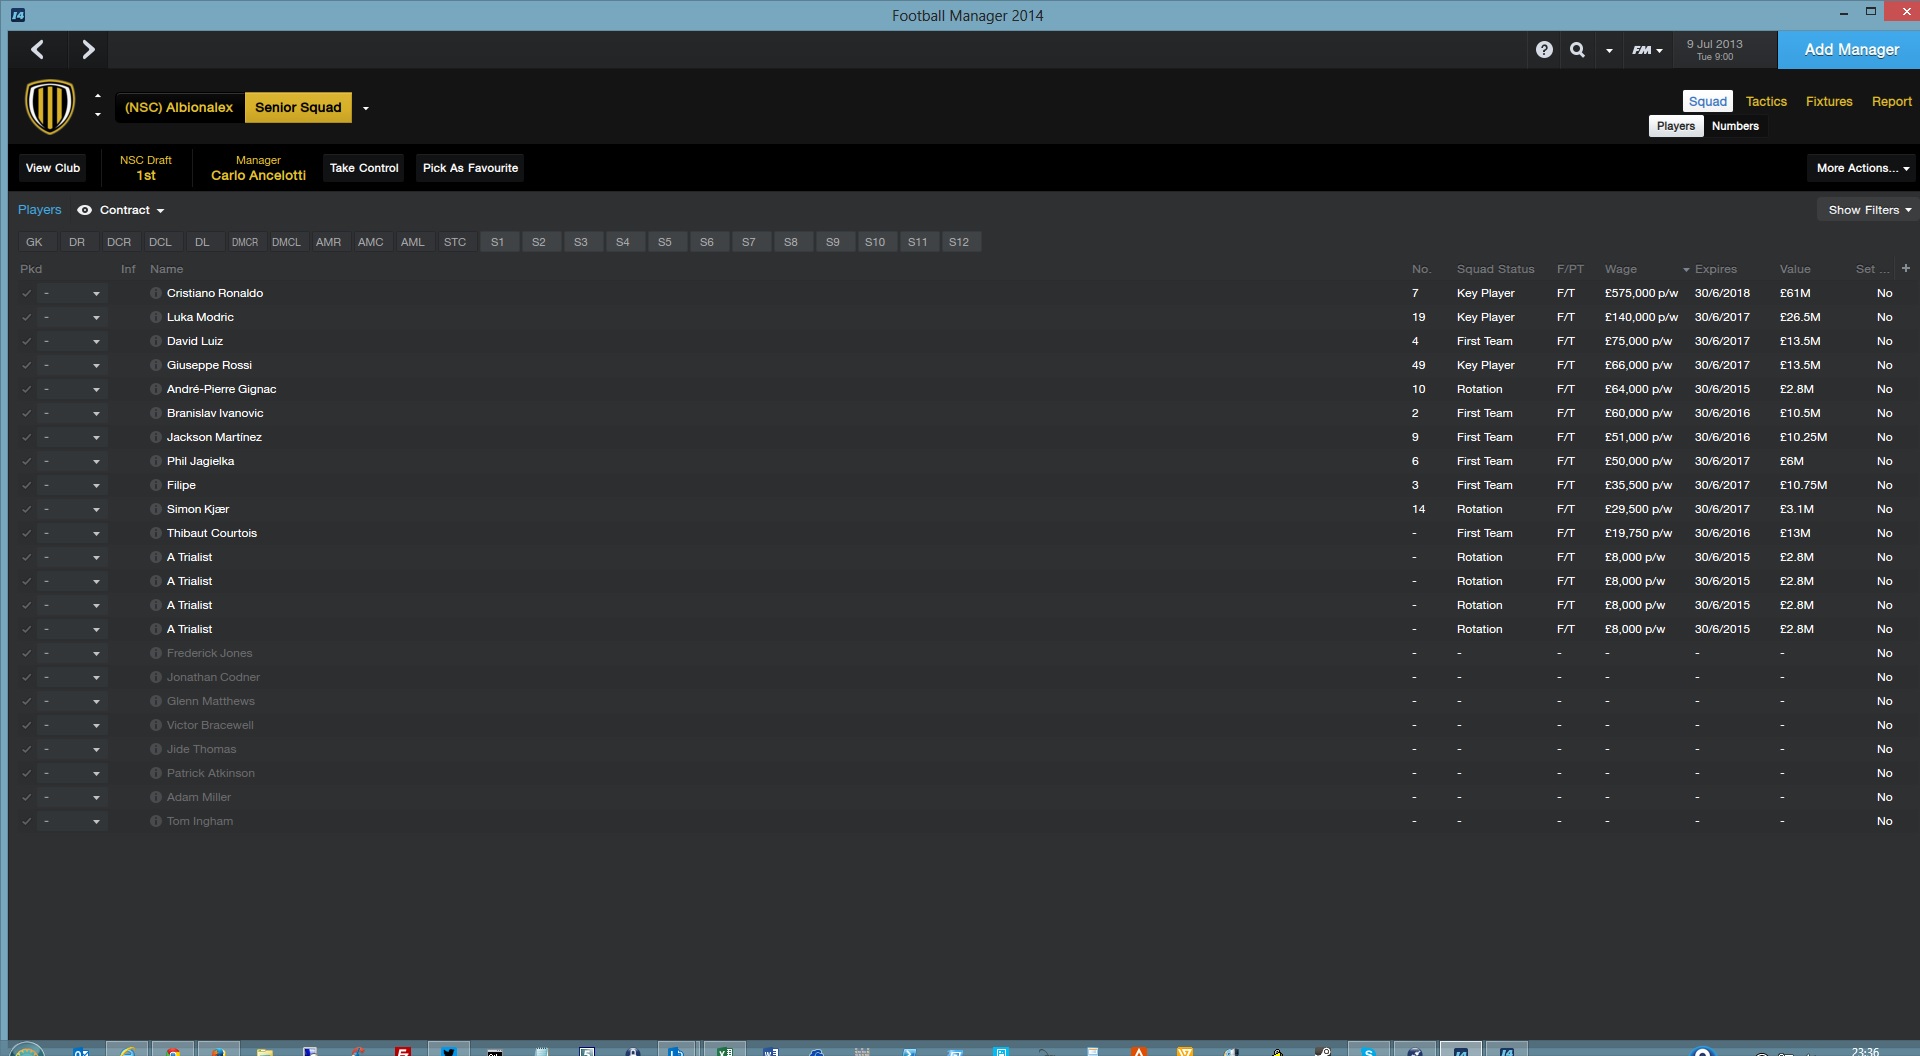Open dropdown arrow next to search icon

coord(1609,50)
